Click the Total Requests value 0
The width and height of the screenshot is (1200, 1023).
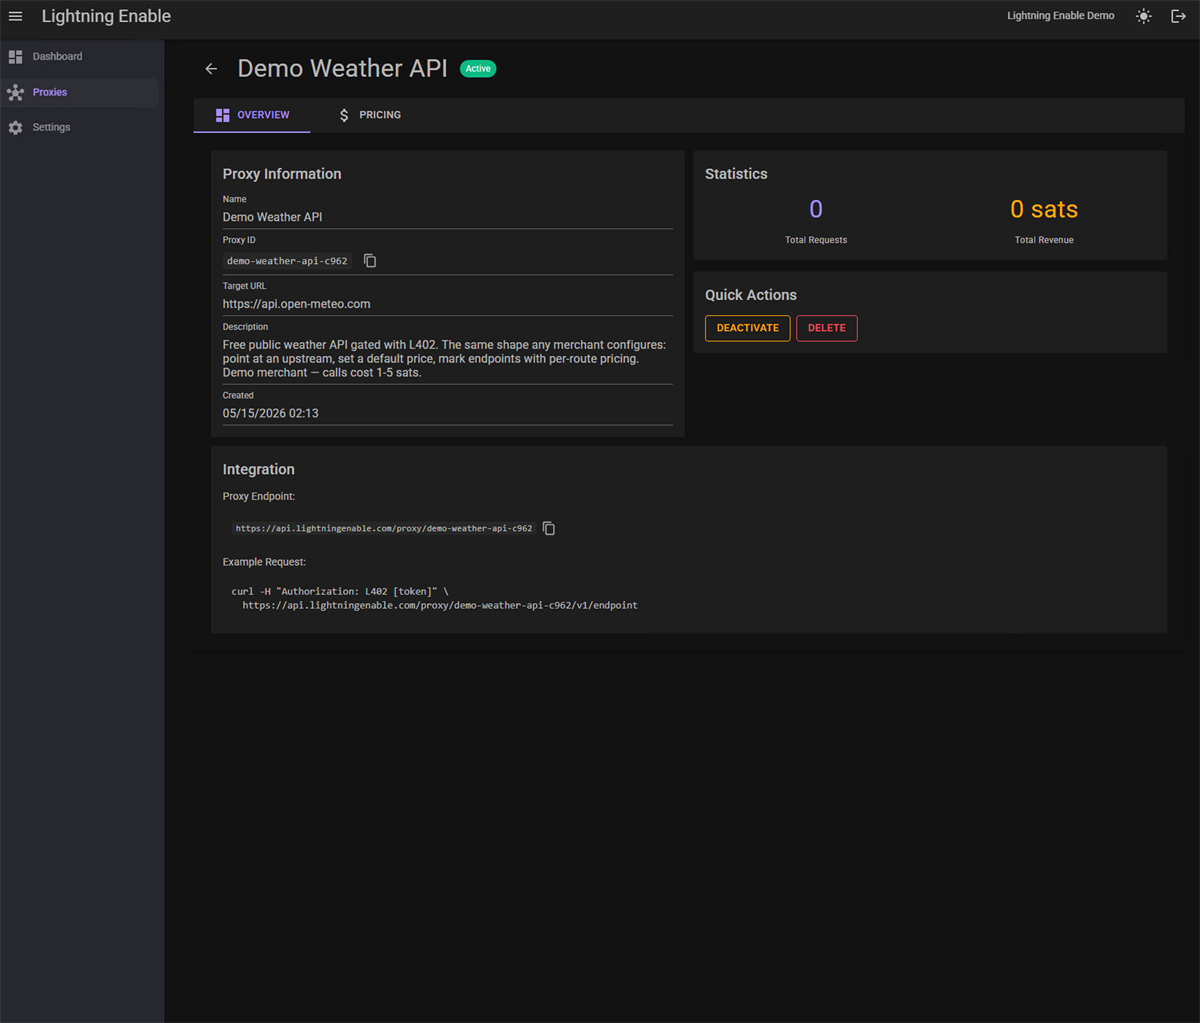(816, 209)
